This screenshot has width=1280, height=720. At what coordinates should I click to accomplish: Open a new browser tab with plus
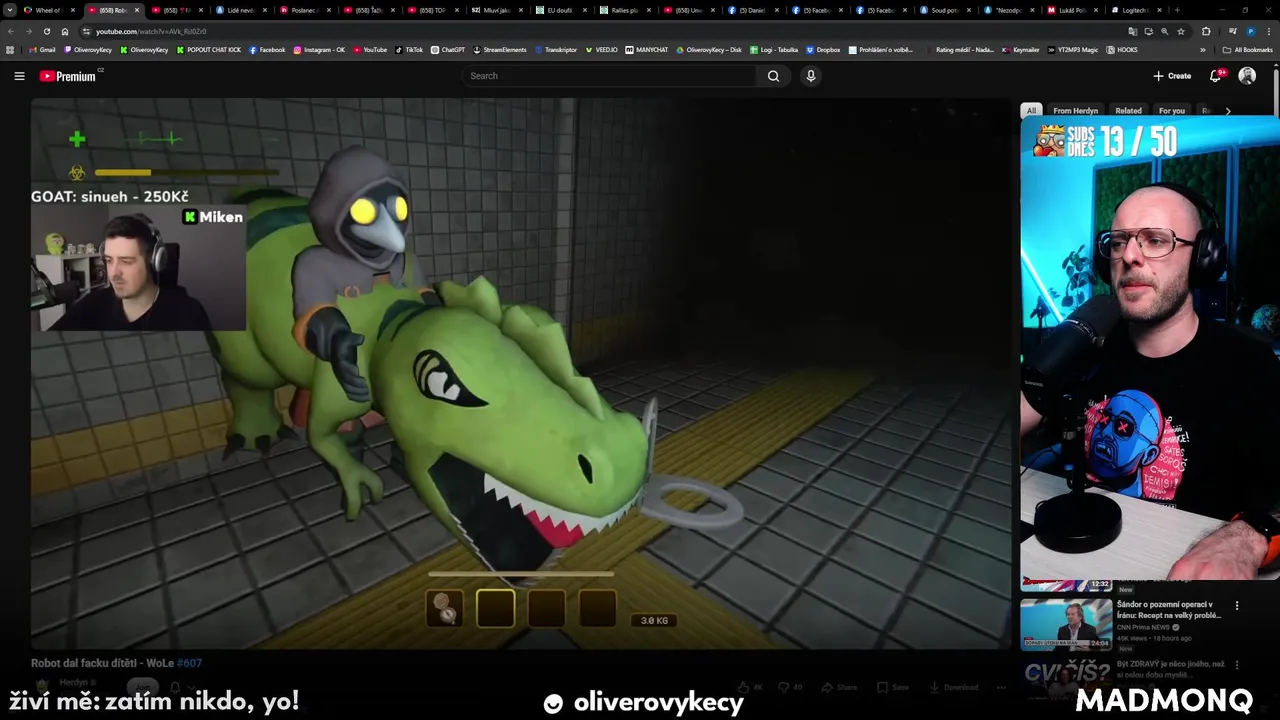point(1177,10)
